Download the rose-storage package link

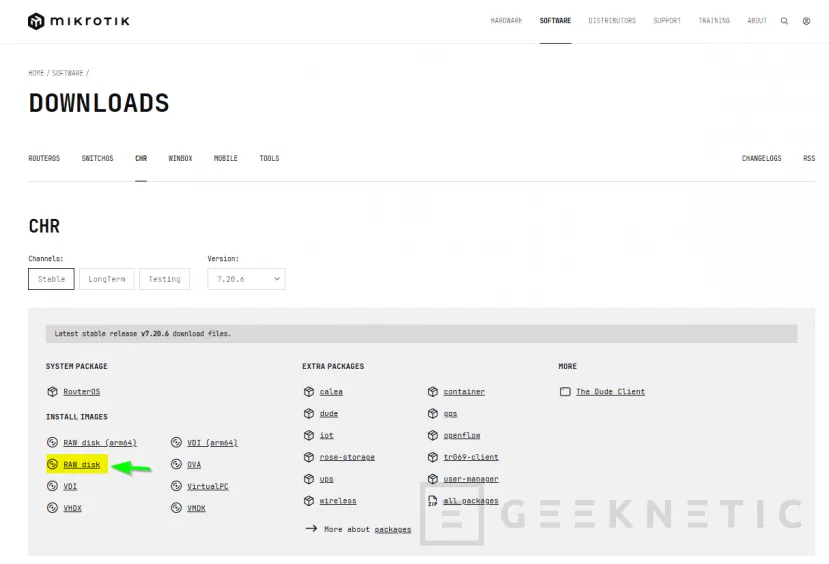pyautogui.click(x=347, y=457)
